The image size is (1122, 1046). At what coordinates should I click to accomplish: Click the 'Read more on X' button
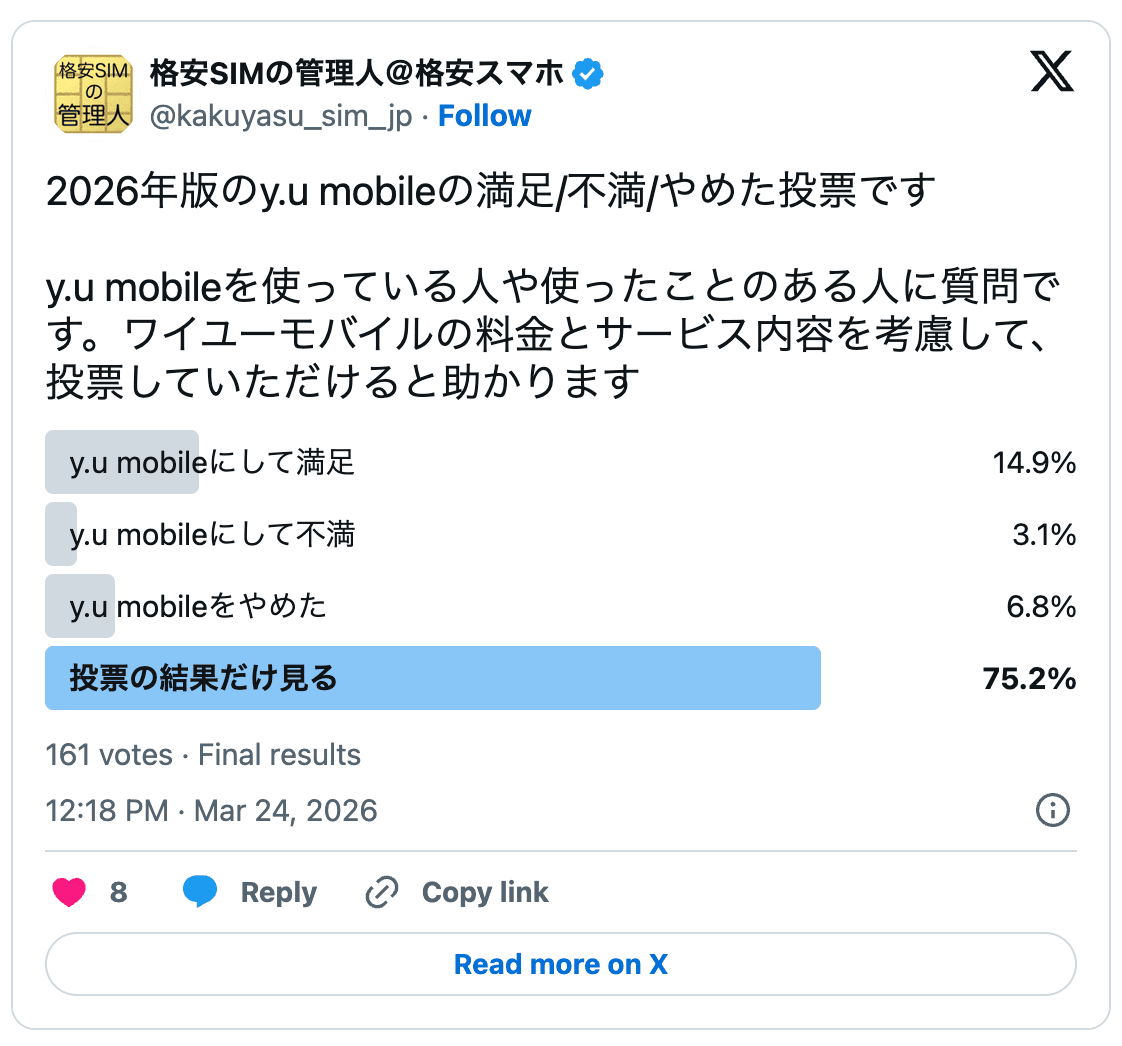(x=561, y=963)
